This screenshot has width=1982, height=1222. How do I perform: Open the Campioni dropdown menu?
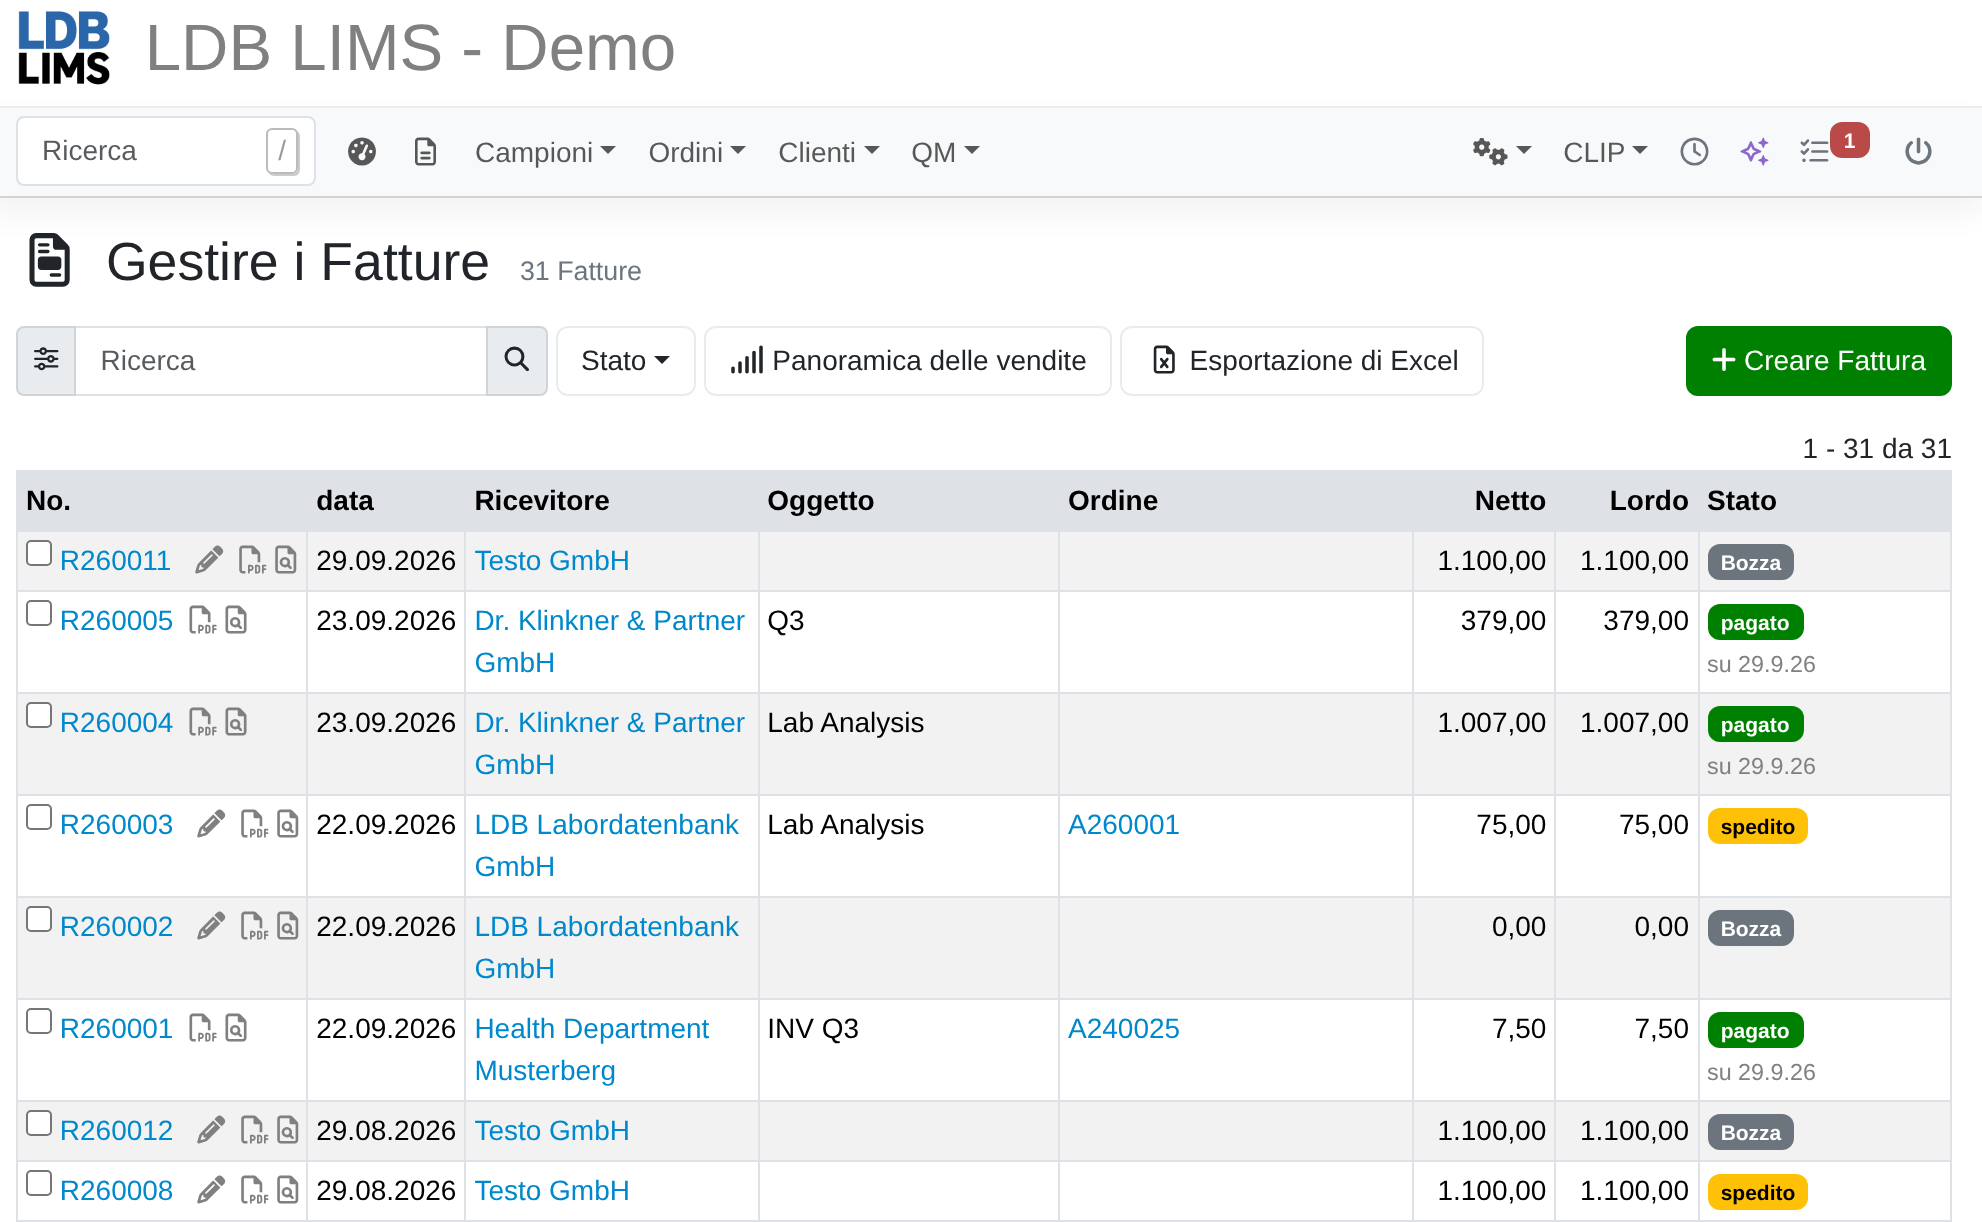[x=545, y=152]
